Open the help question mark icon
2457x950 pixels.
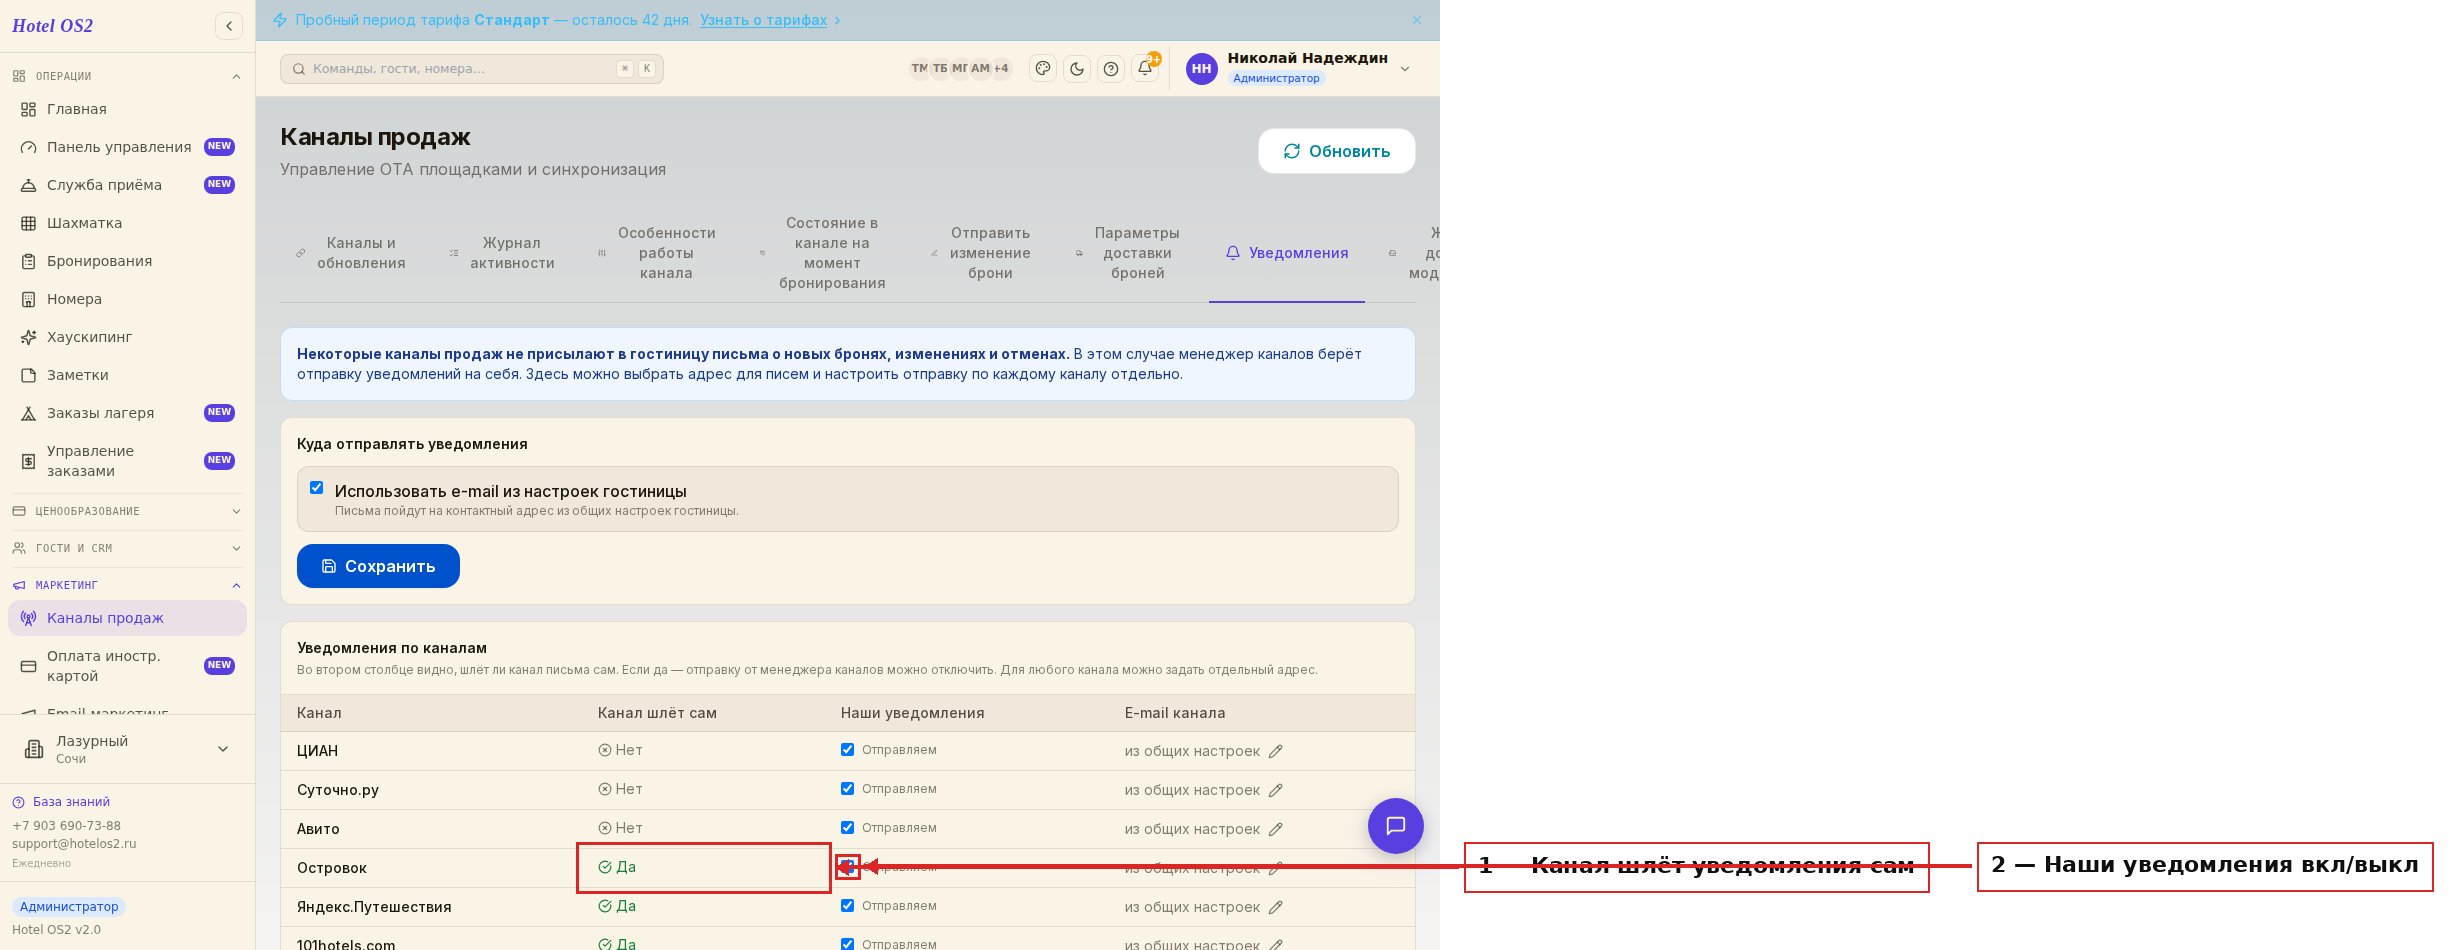[1111, 69]
